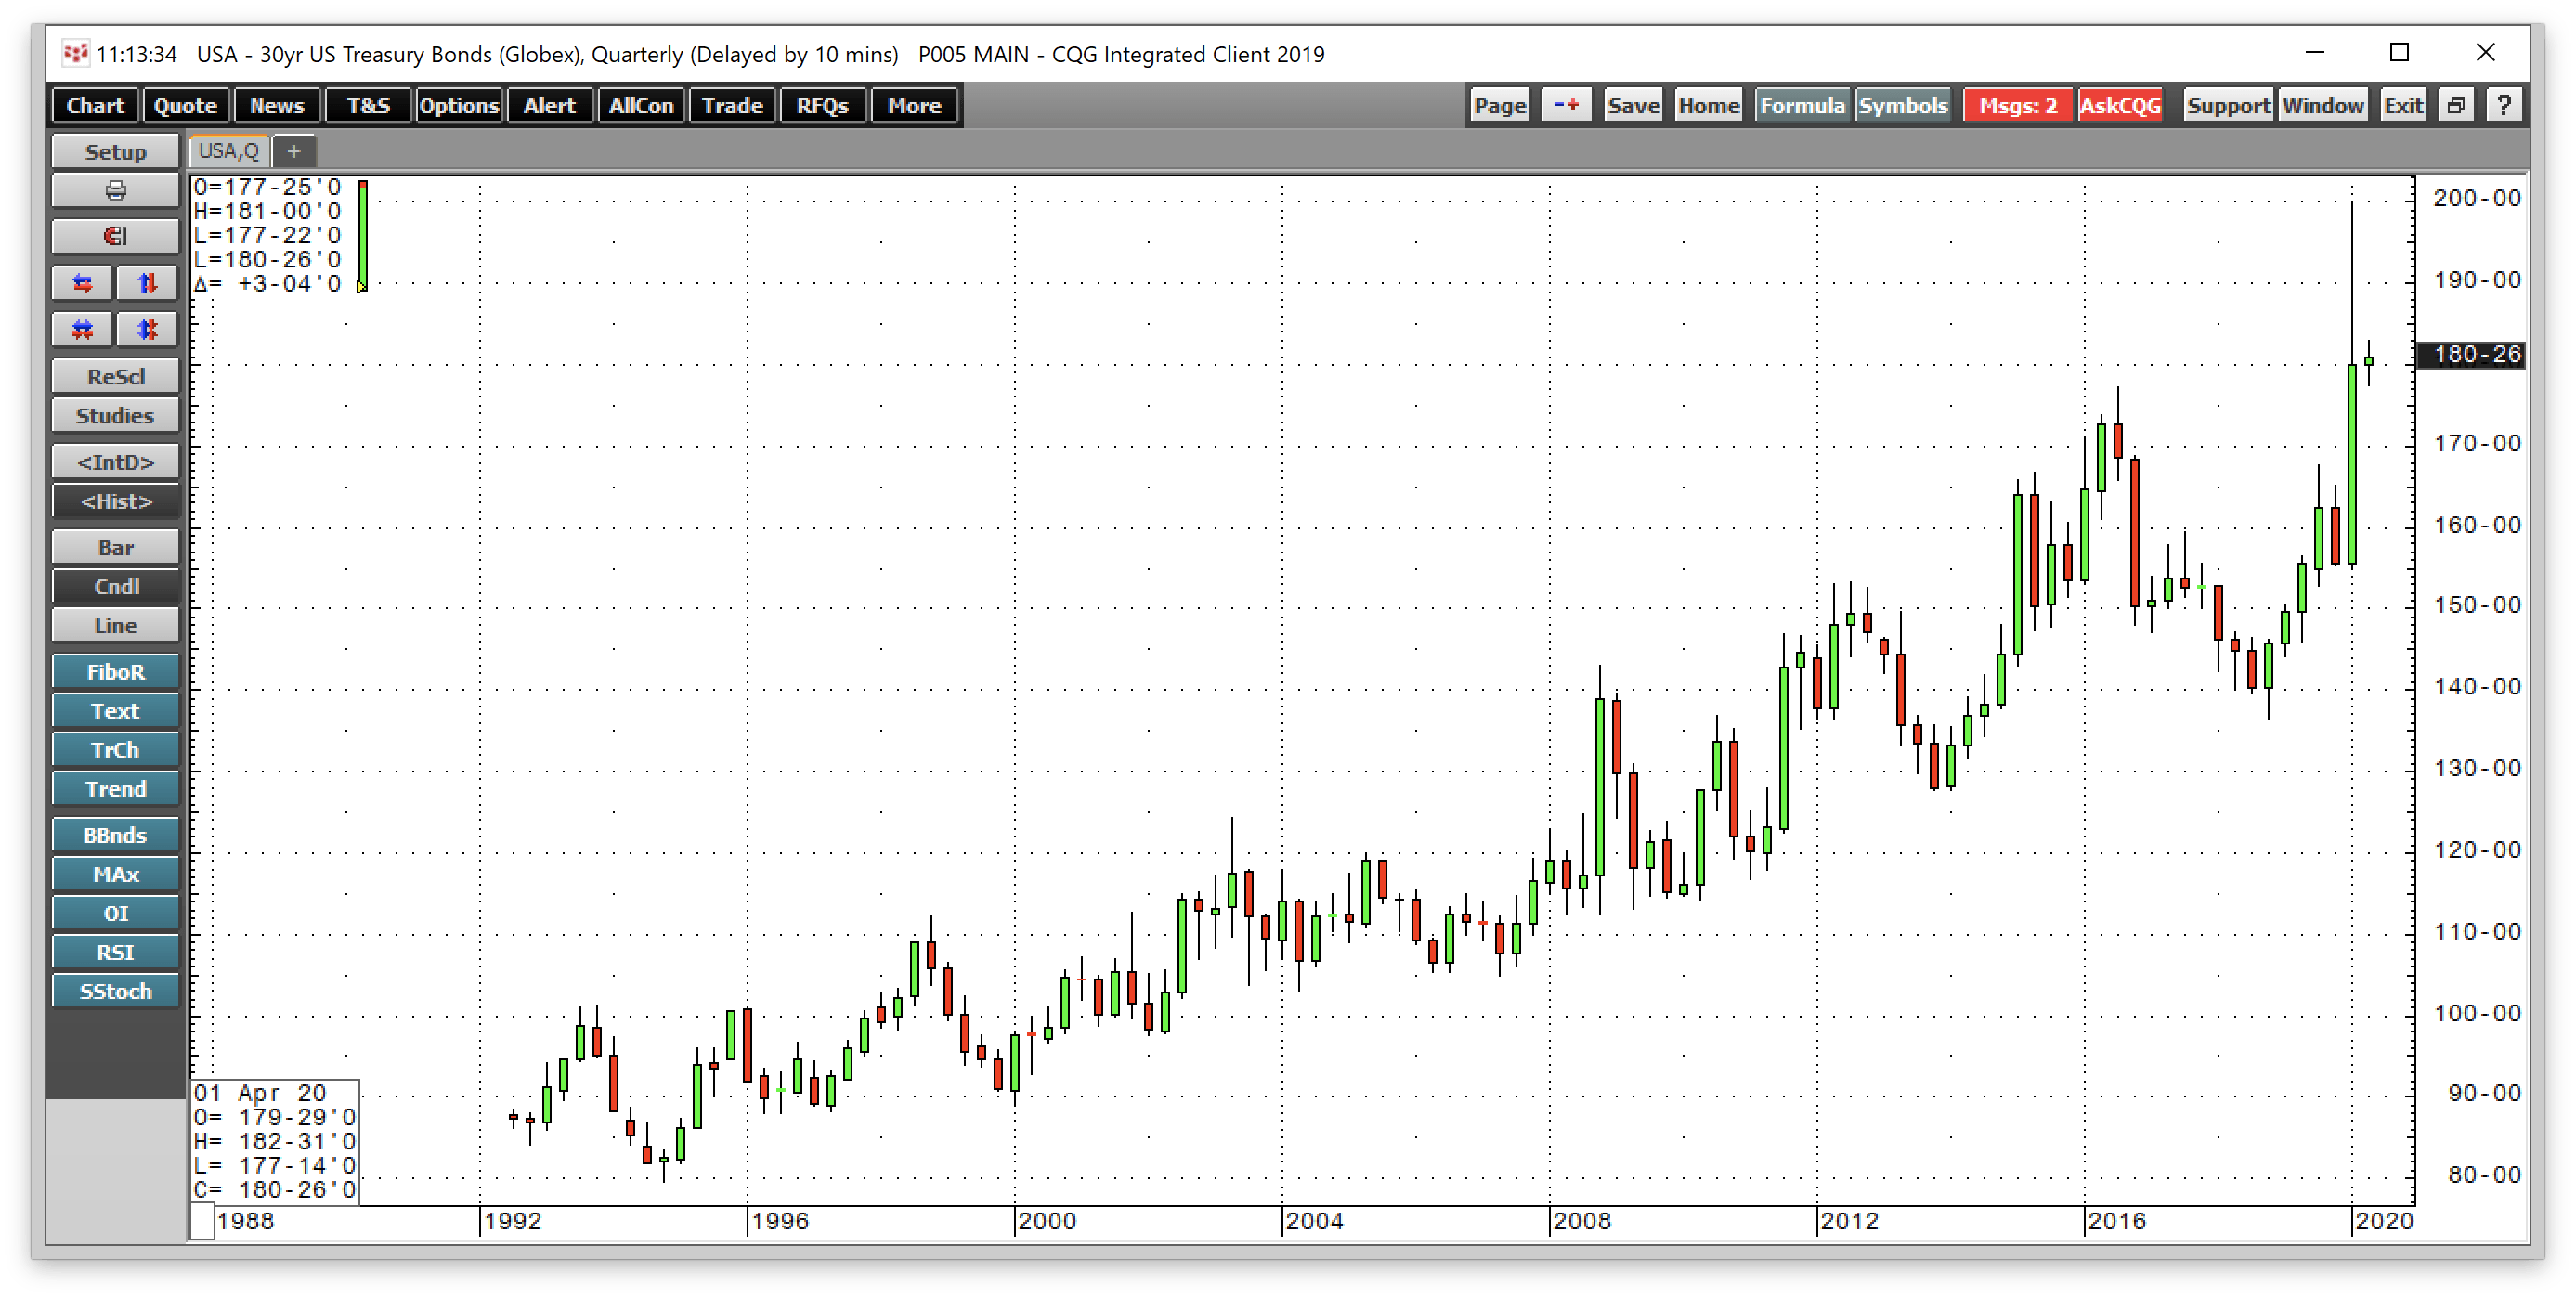Open the Alert menu

pos(550,105)
